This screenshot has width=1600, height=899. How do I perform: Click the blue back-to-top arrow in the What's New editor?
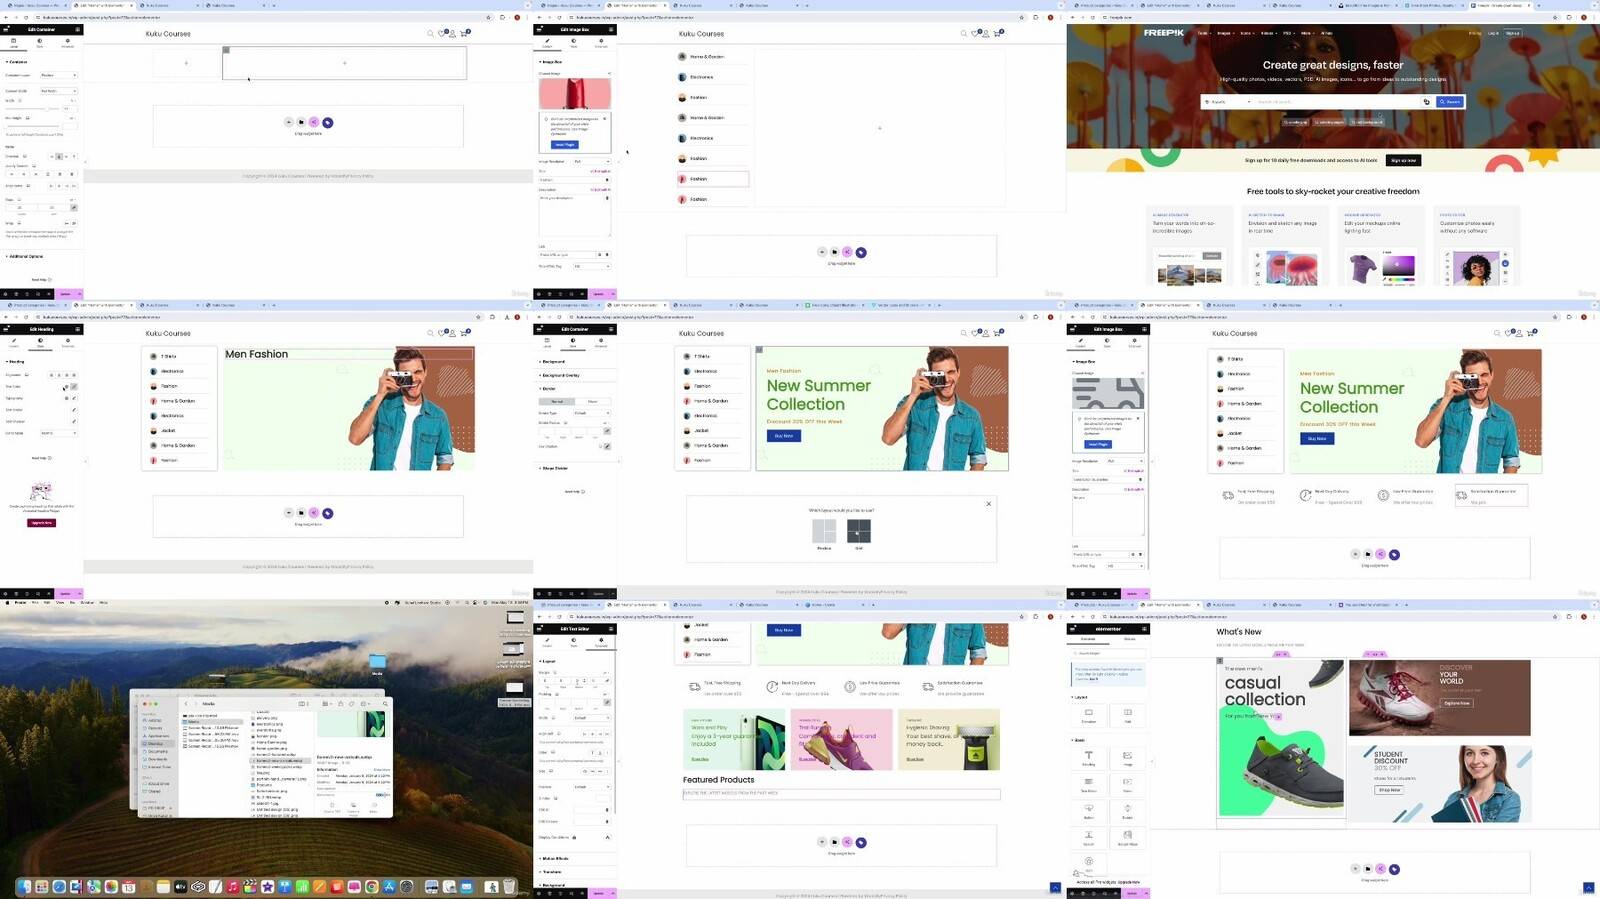pos(1588,888)
